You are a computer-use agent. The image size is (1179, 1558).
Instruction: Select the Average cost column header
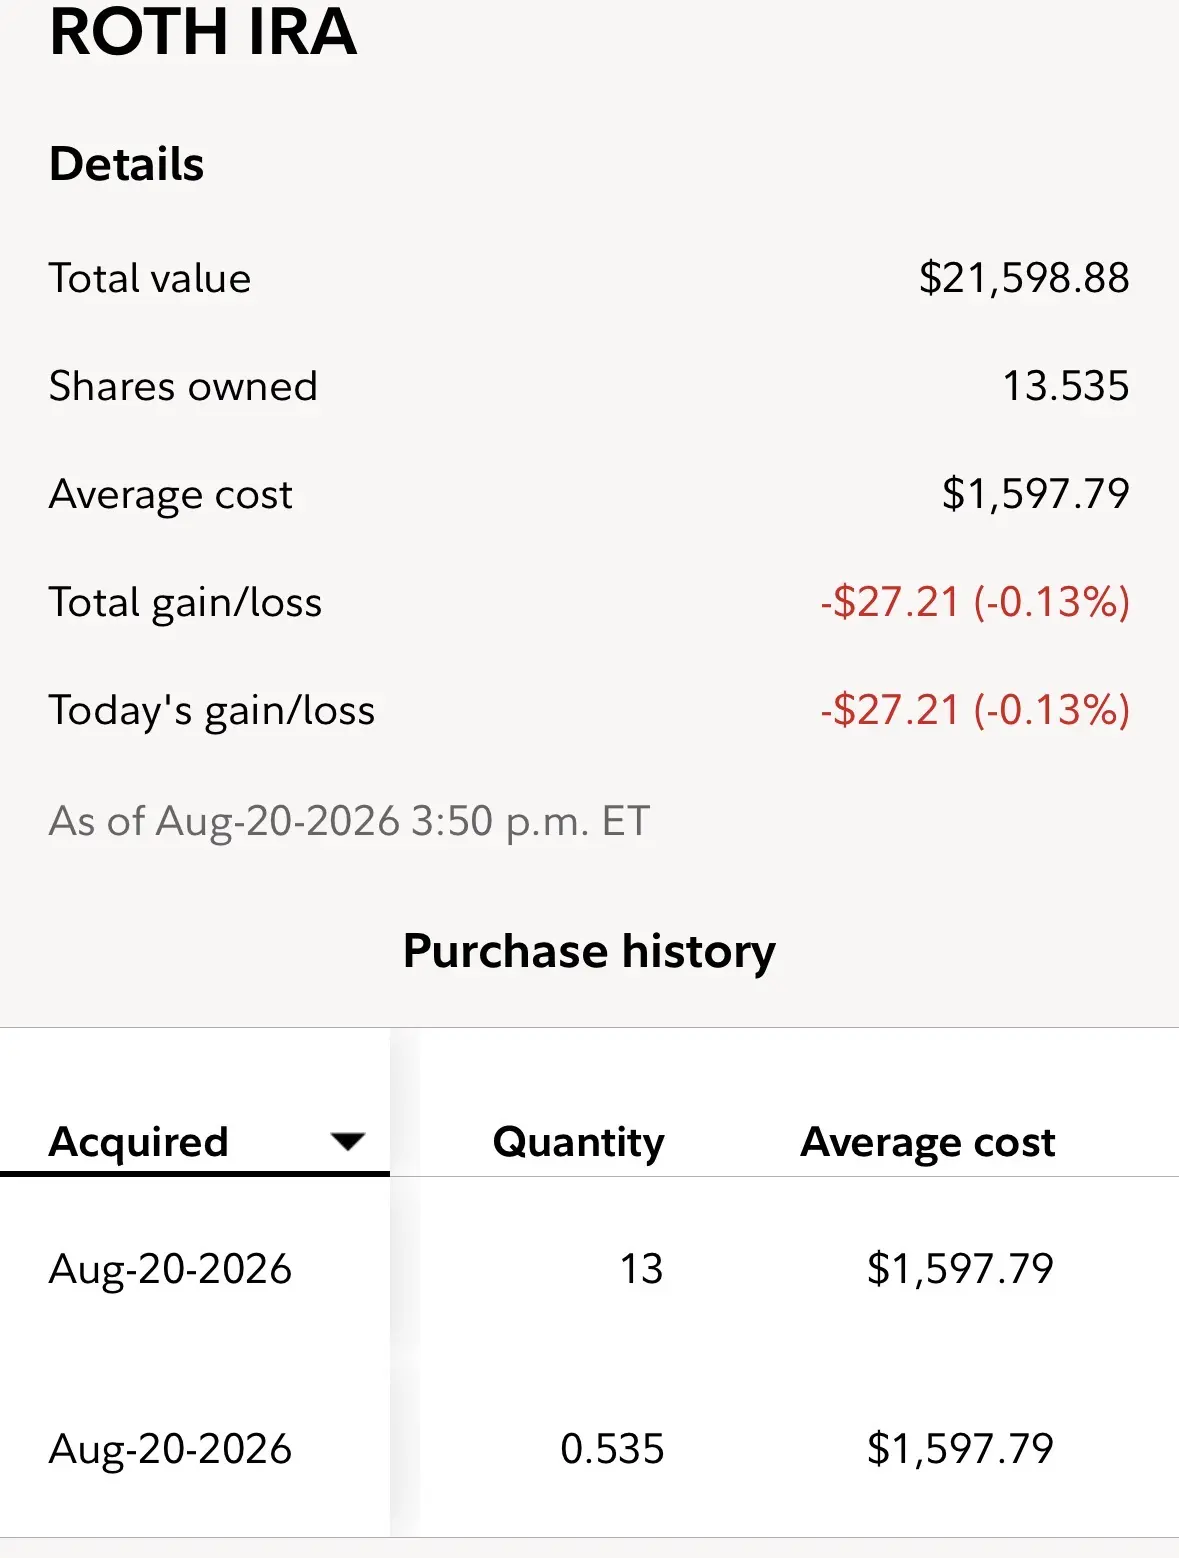(928, 1141)
